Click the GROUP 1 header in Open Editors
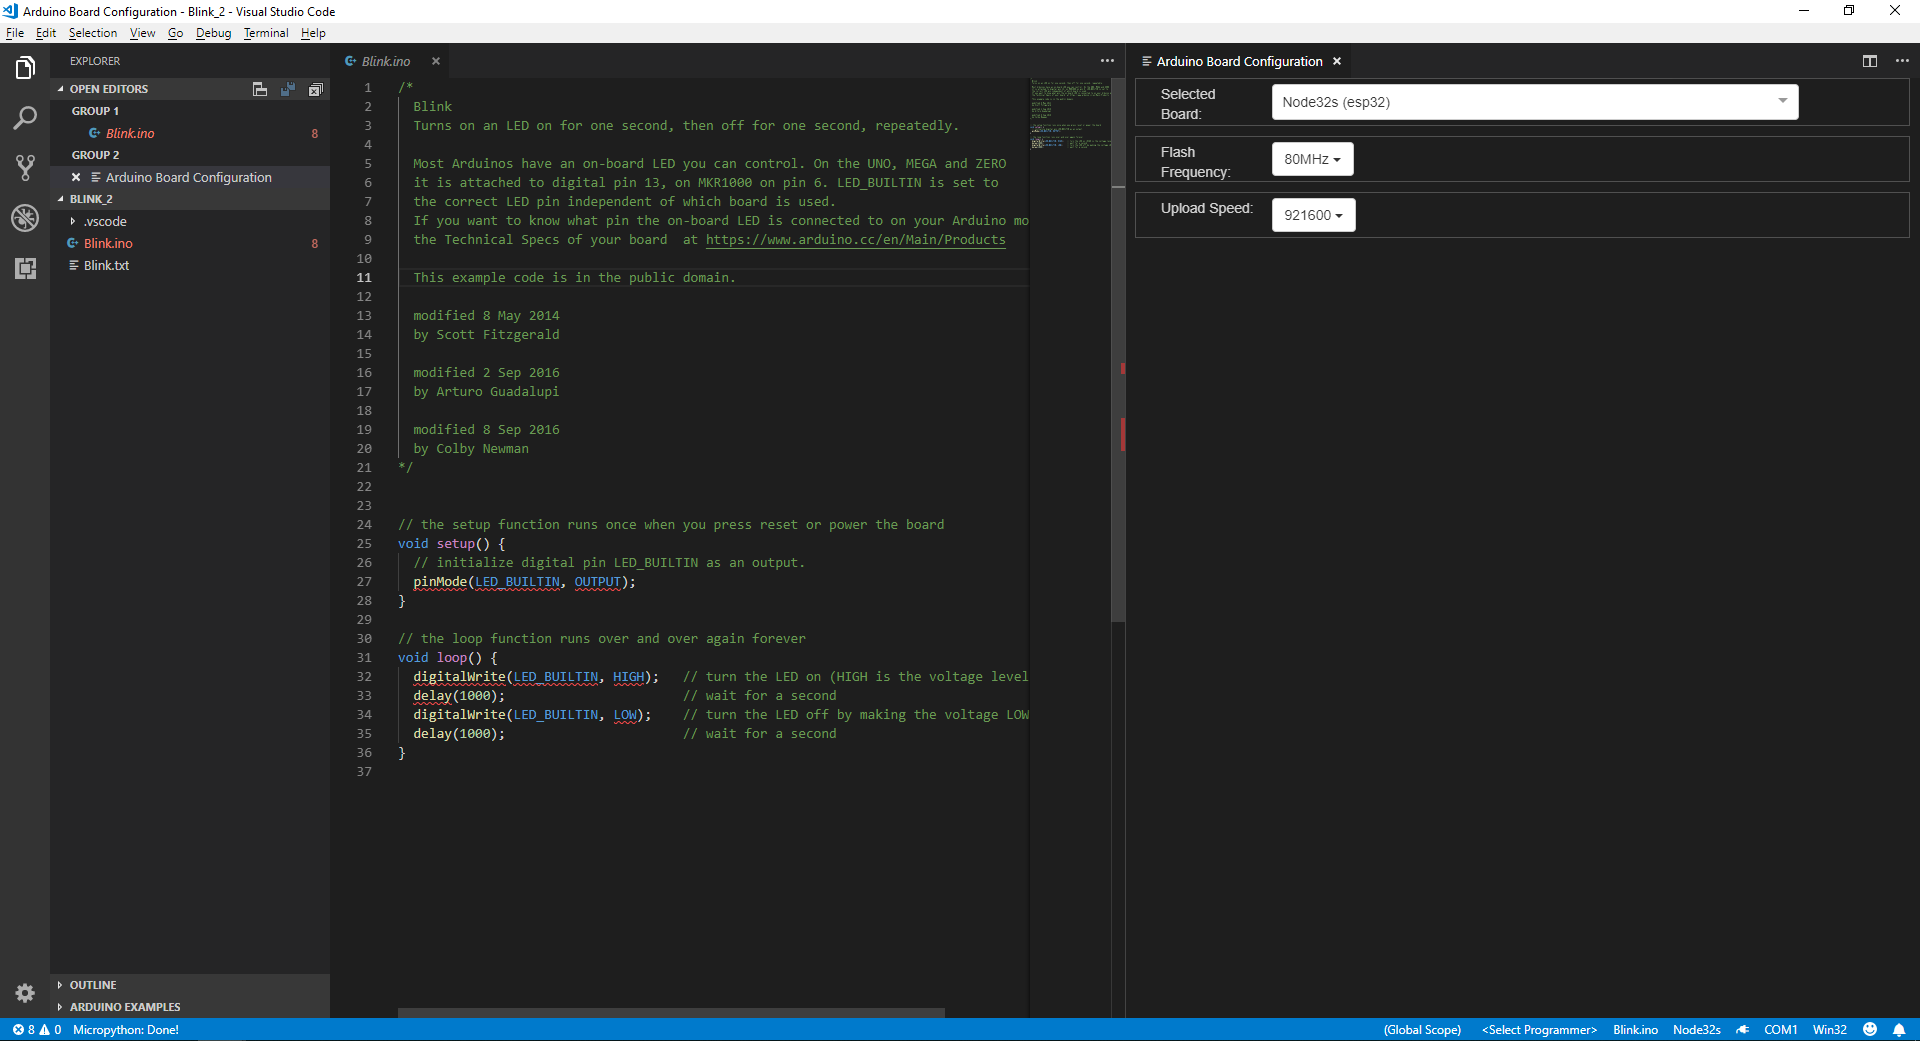Image resolution: width=1920 pixels, height=1041 pixels. [95, 111]
